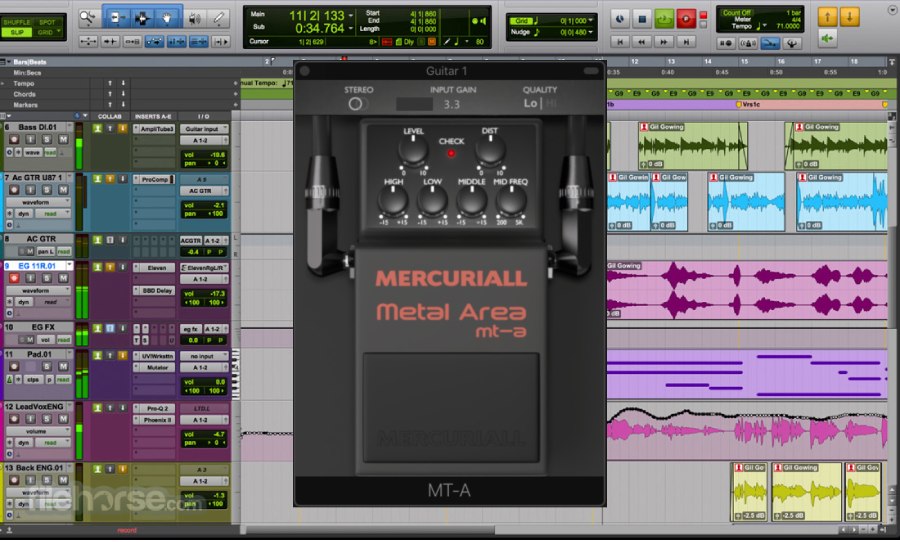Select SPOT edit mode

pos(47,19)
